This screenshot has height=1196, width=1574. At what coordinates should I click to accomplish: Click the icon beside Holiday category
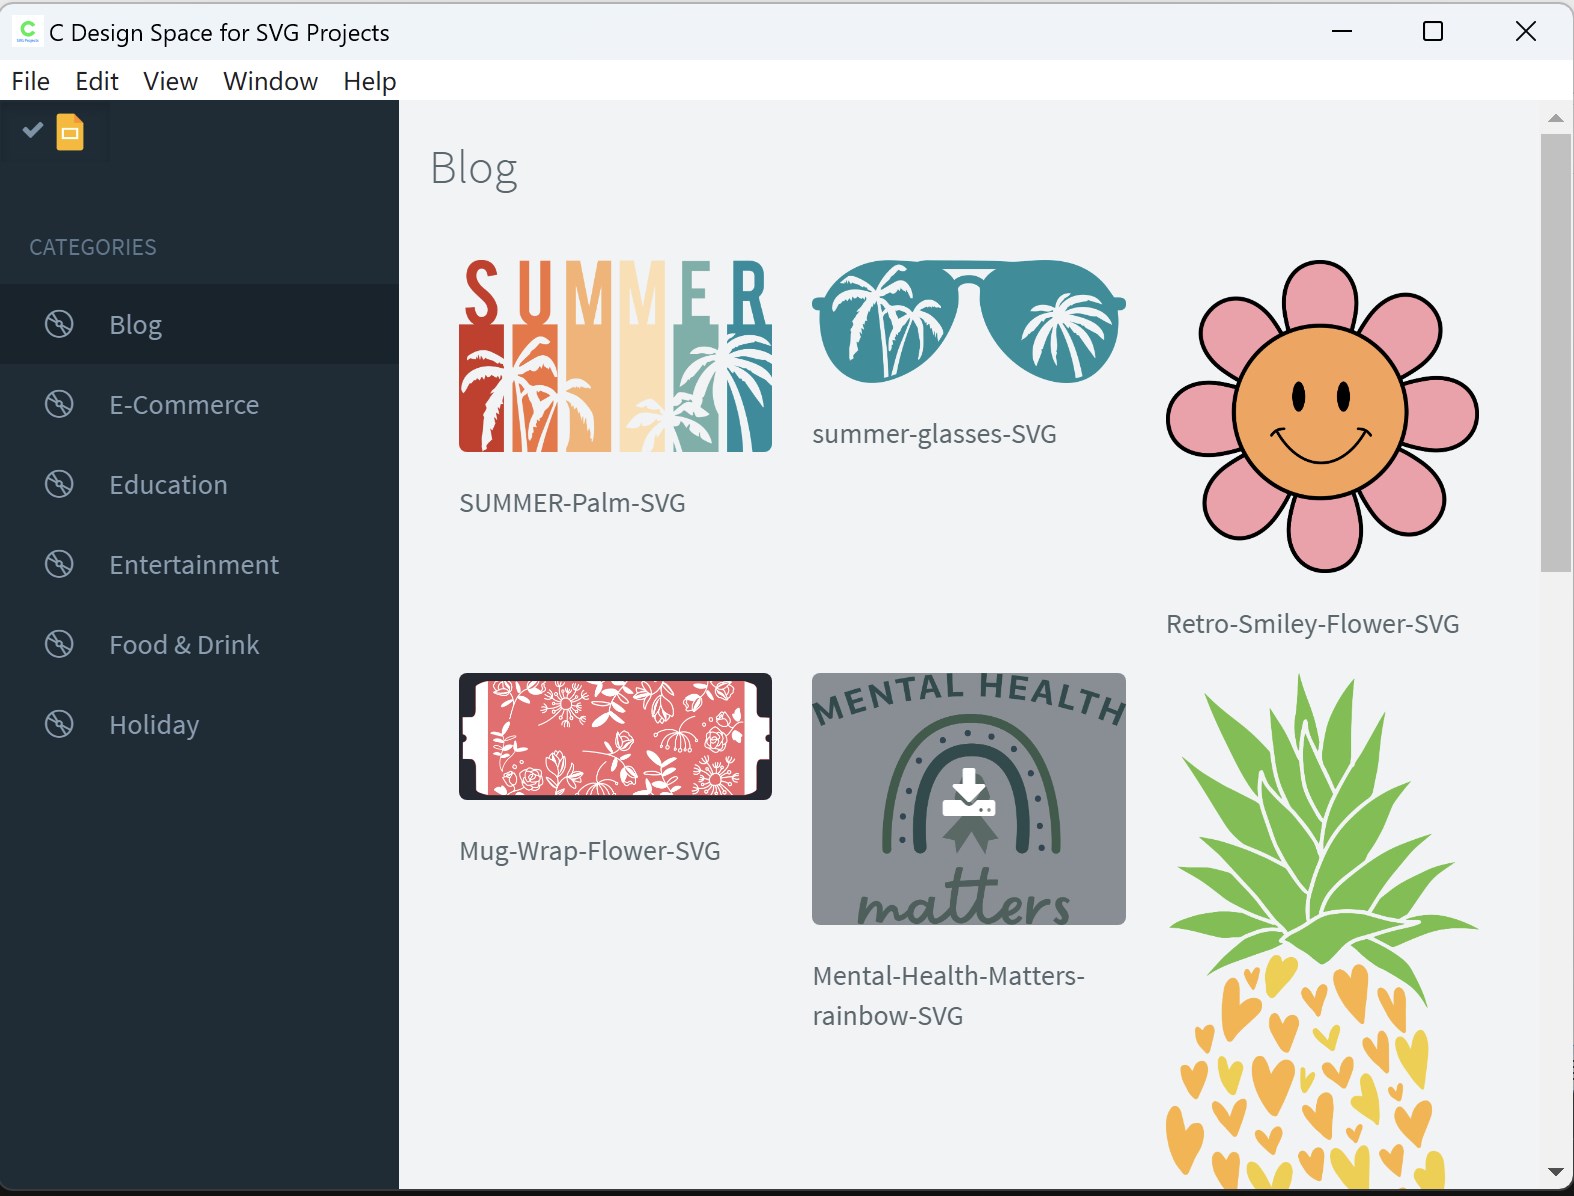point(59,724)
